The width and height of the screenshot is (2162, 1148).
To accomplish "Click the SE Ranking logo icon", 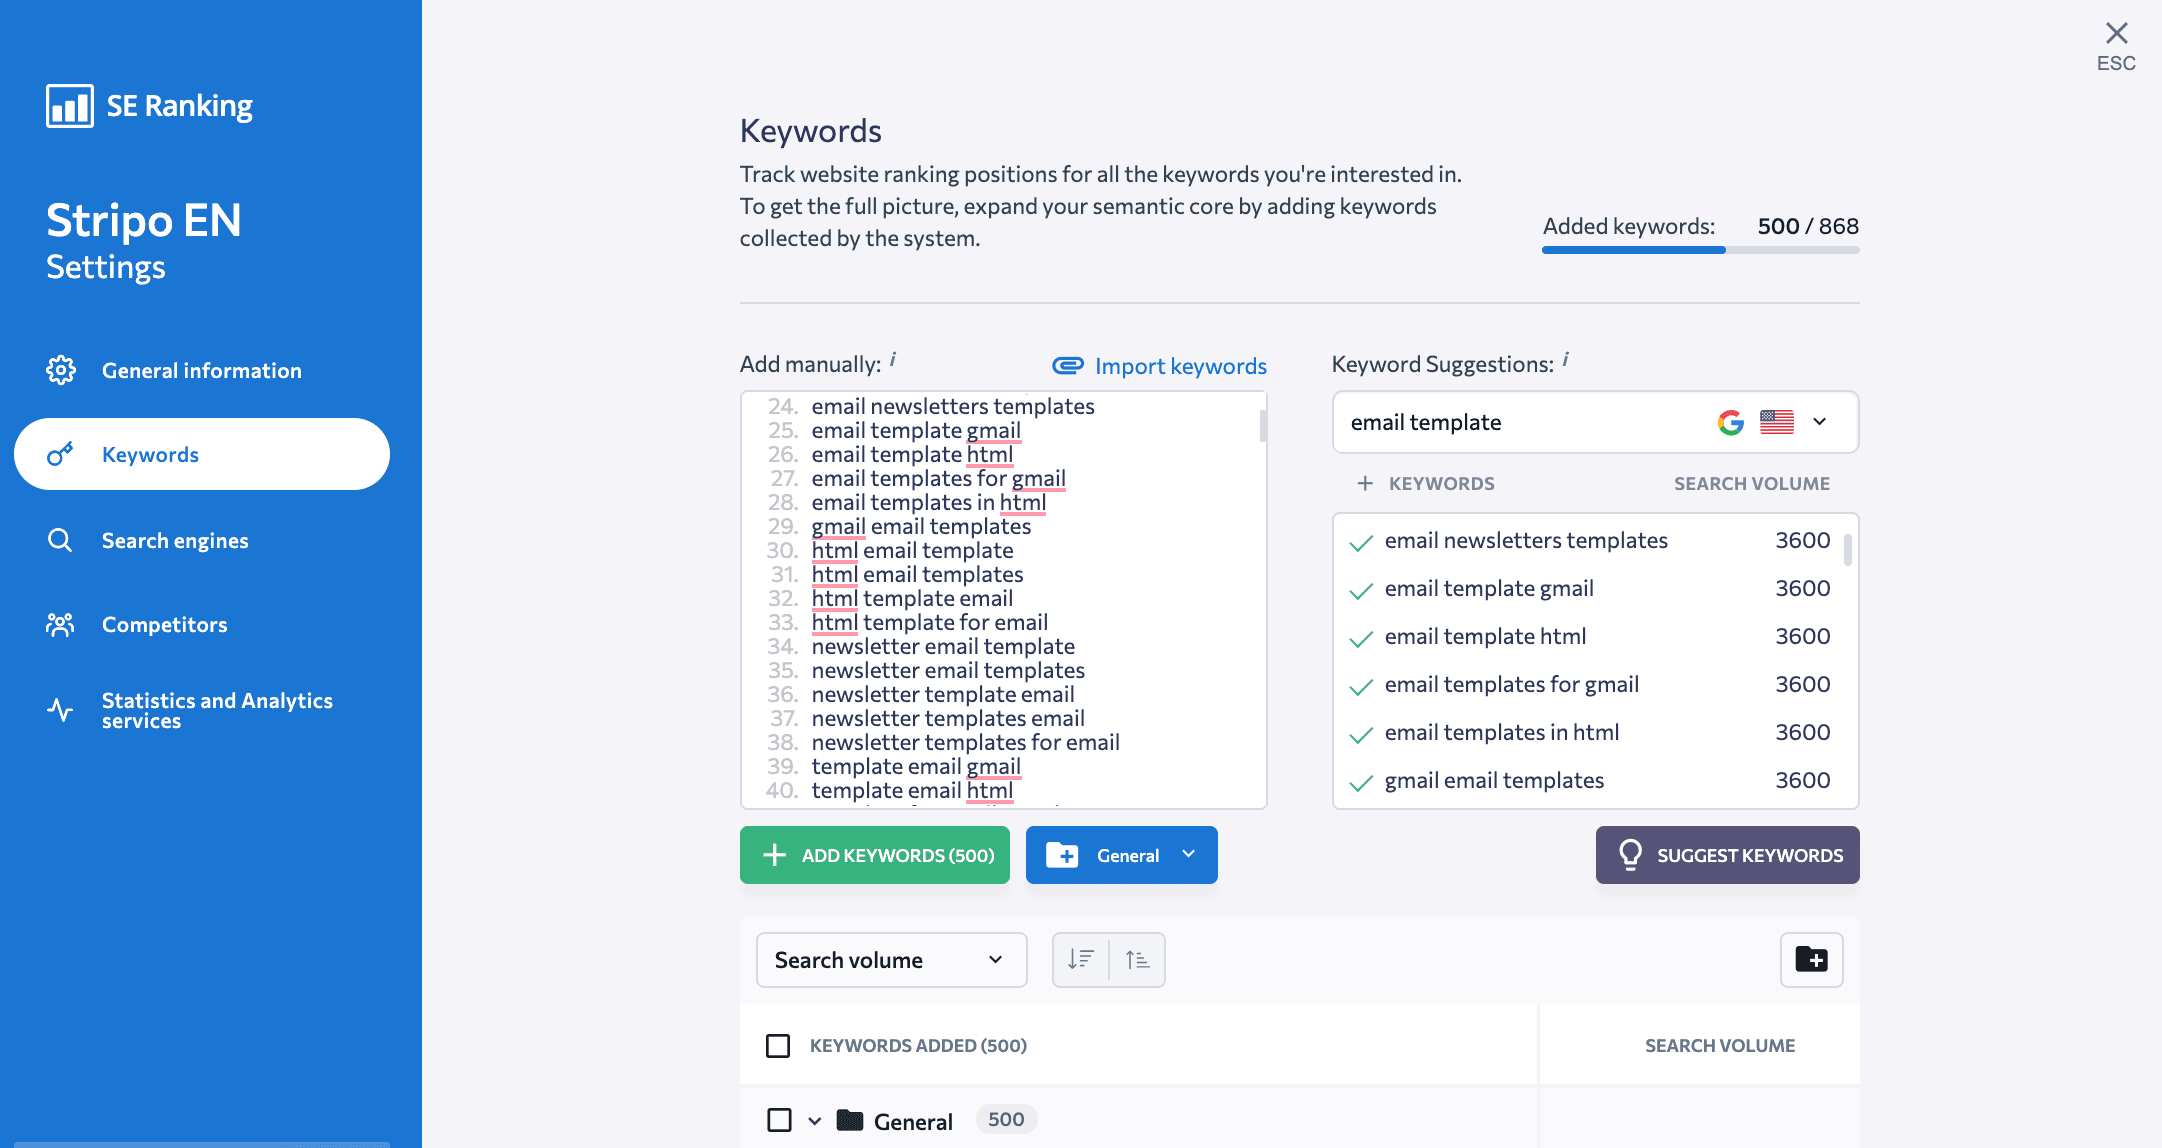I will (x=70, y=106).
